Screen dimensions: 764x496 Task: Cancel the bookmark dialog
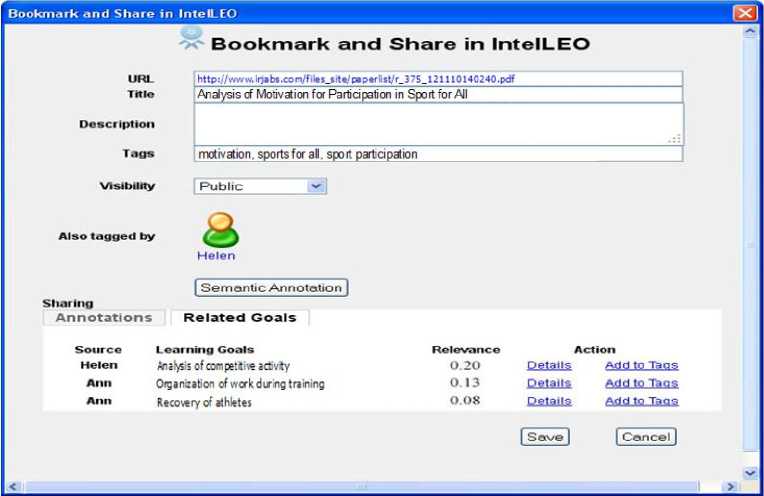(646, 437)
